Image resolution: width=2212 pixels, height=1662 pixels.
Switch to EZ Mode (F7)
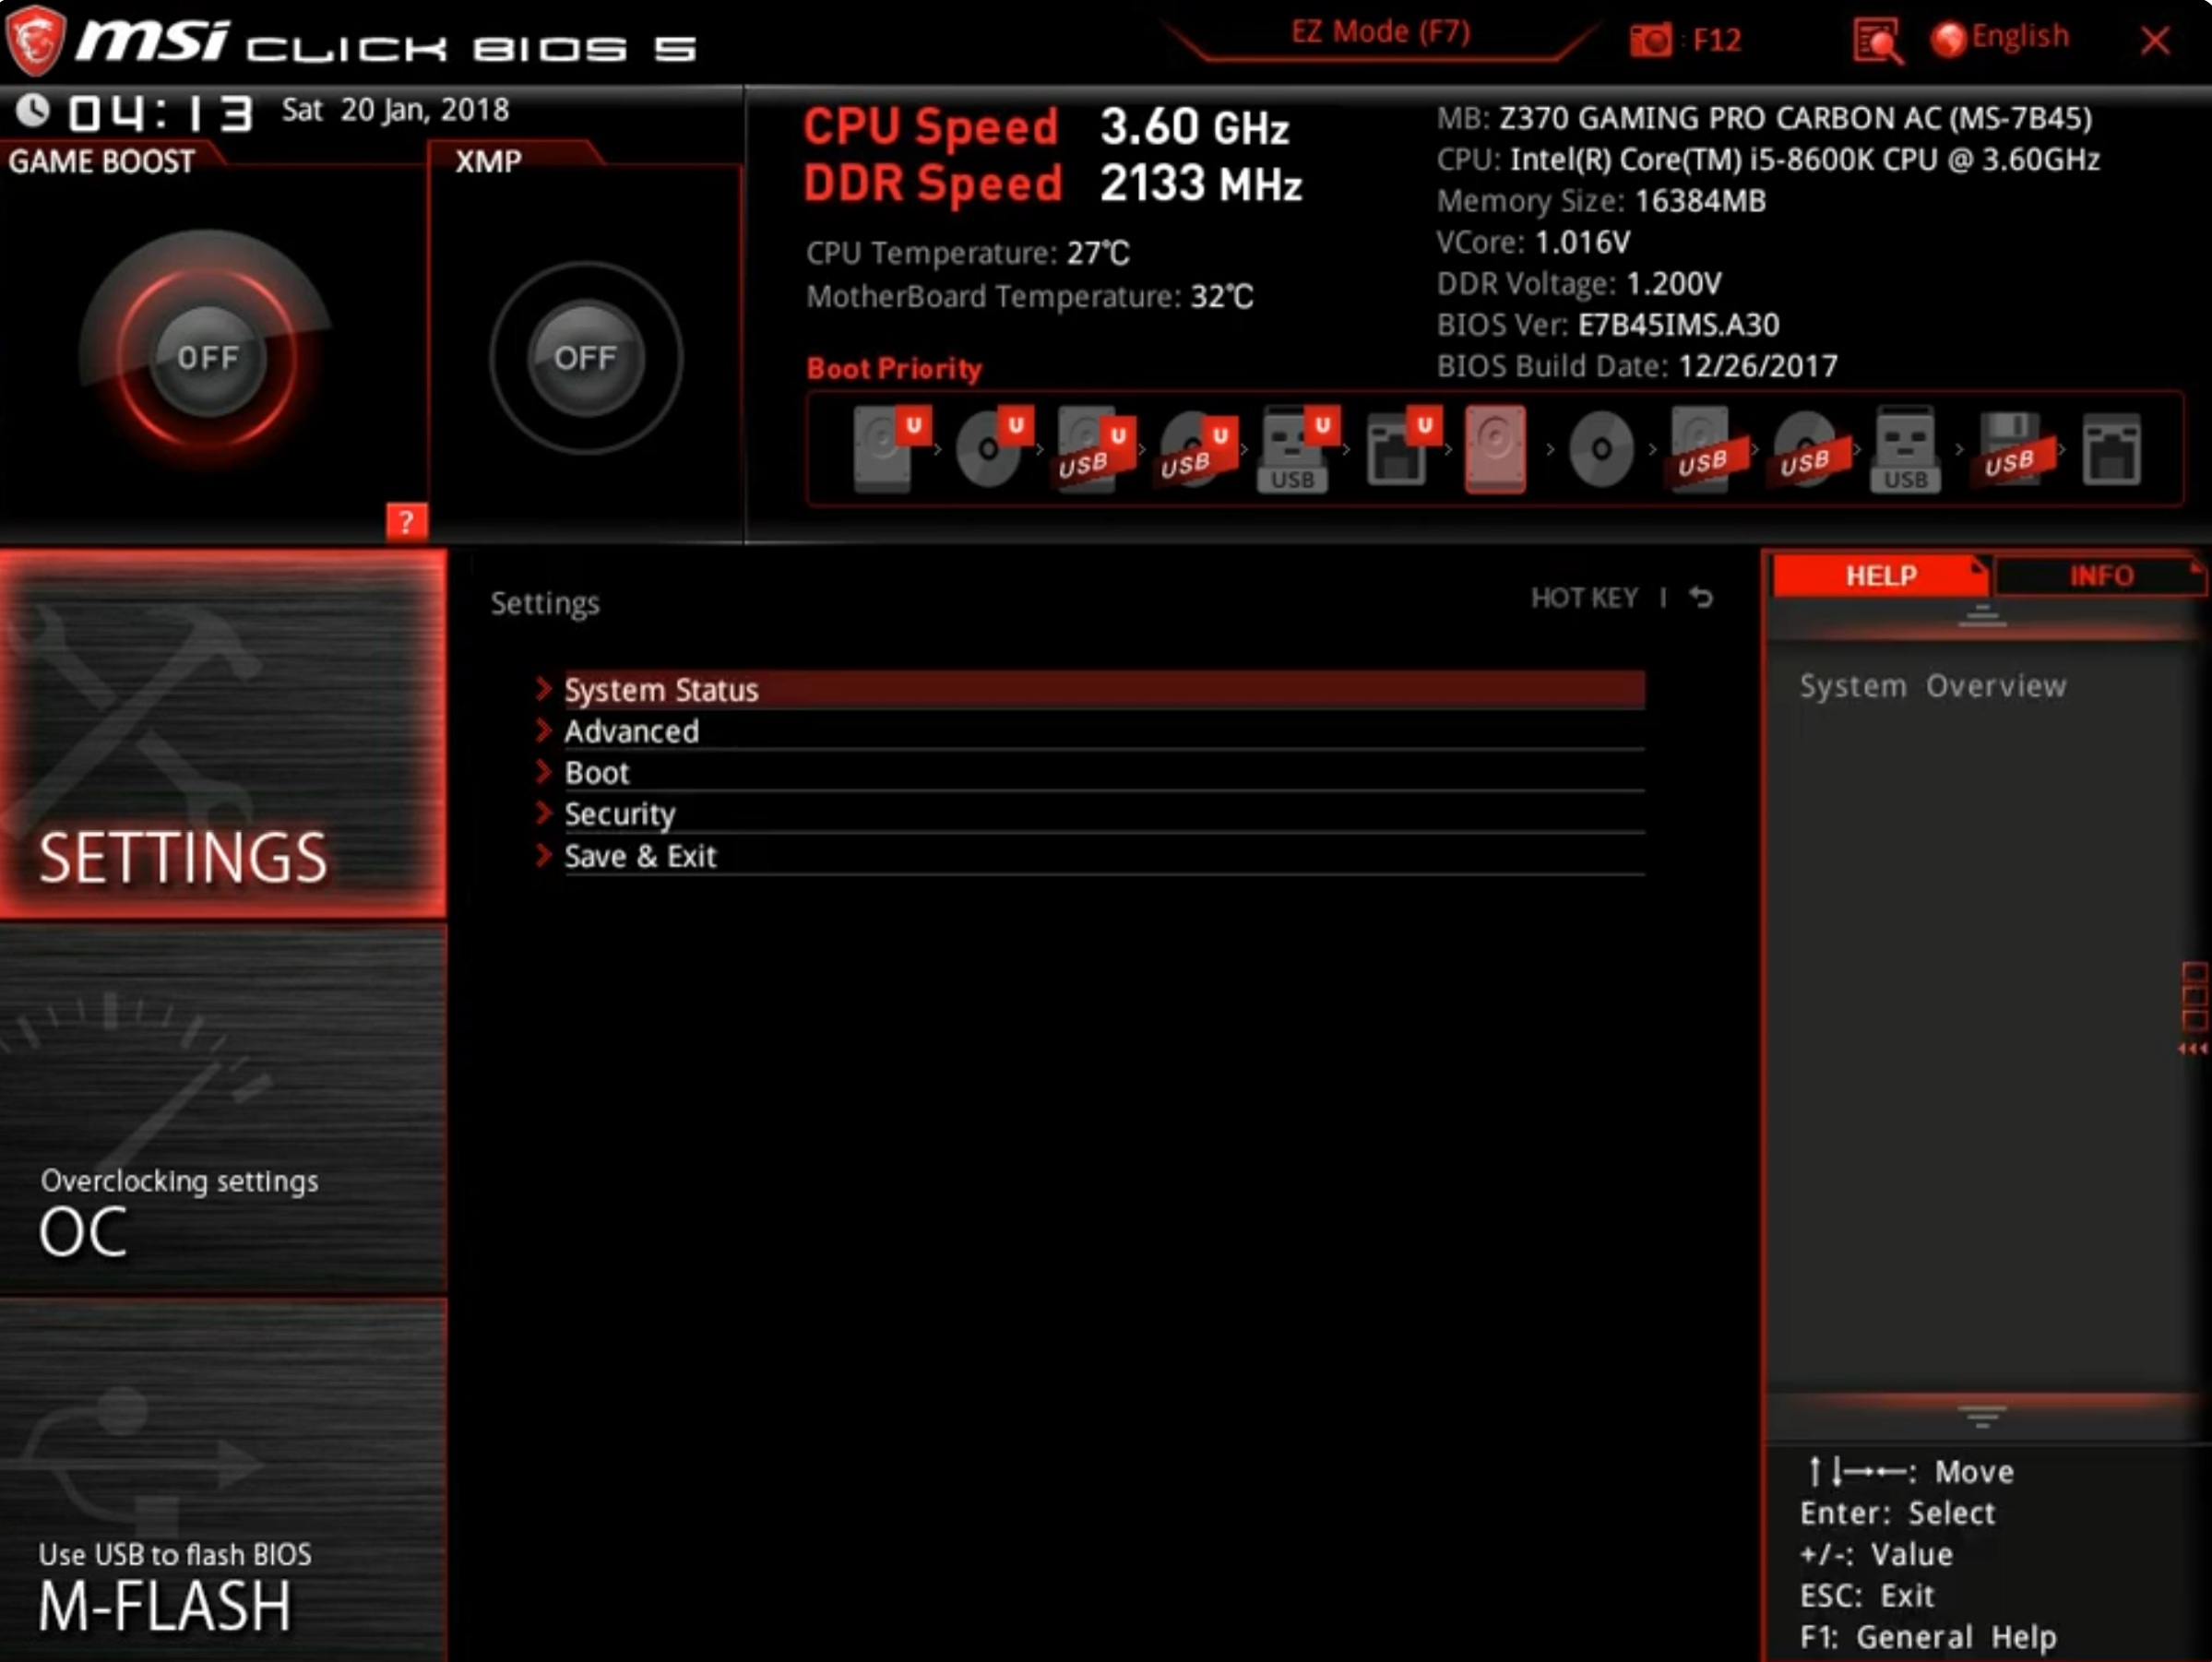pyautogui.click(x=1380, y=32)
